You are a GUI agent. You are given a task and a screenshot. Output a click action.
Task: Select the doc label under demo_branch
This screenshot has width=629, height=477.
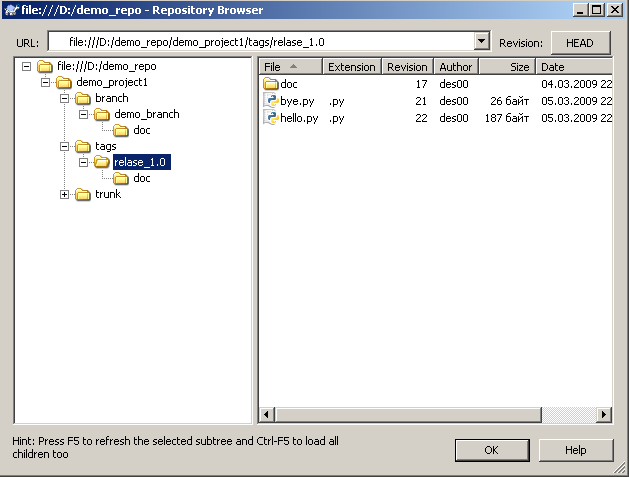(142, 130)
